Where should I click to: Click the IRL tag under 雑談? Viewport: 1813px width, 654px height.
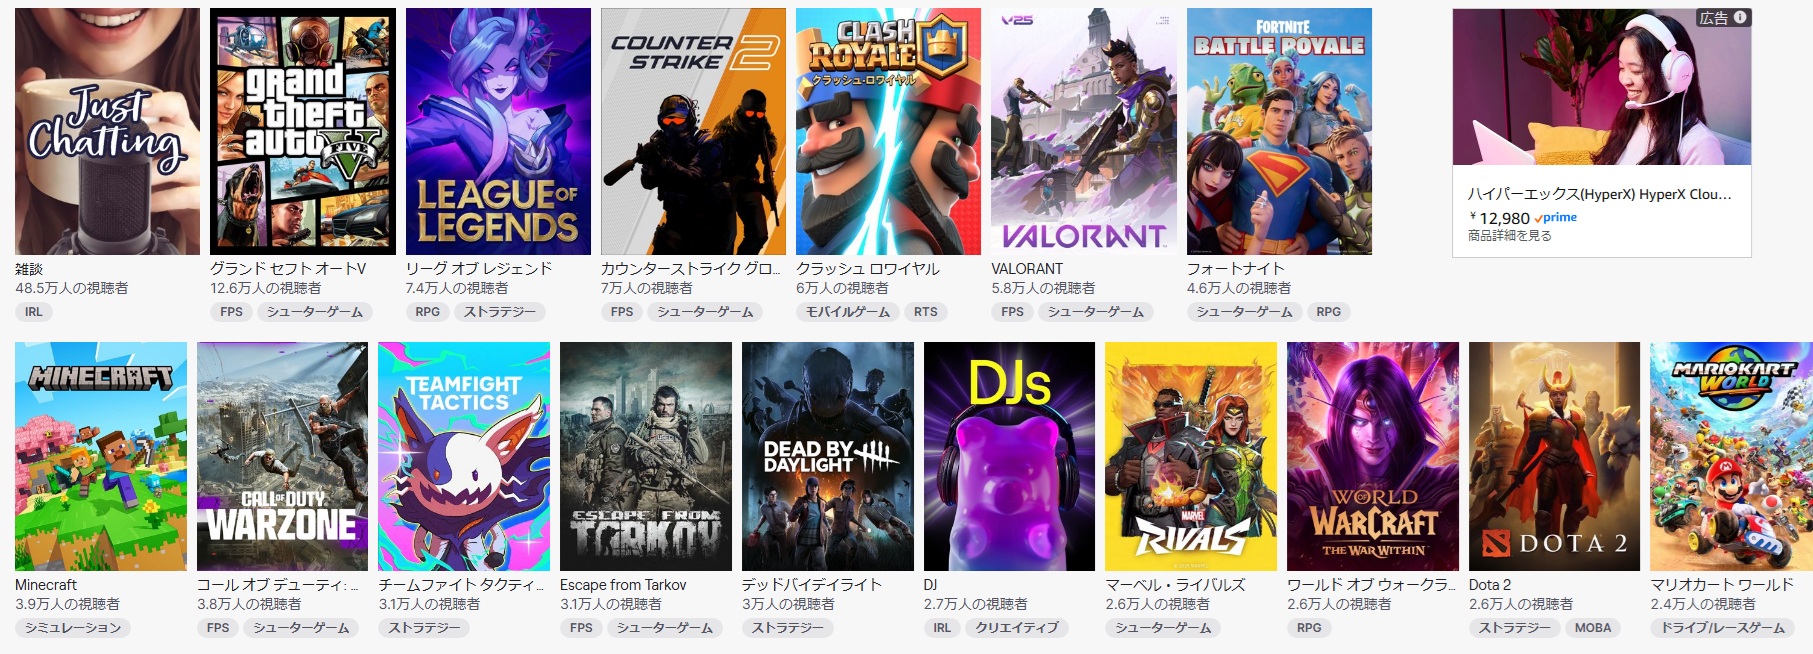[x=34, y=312]
